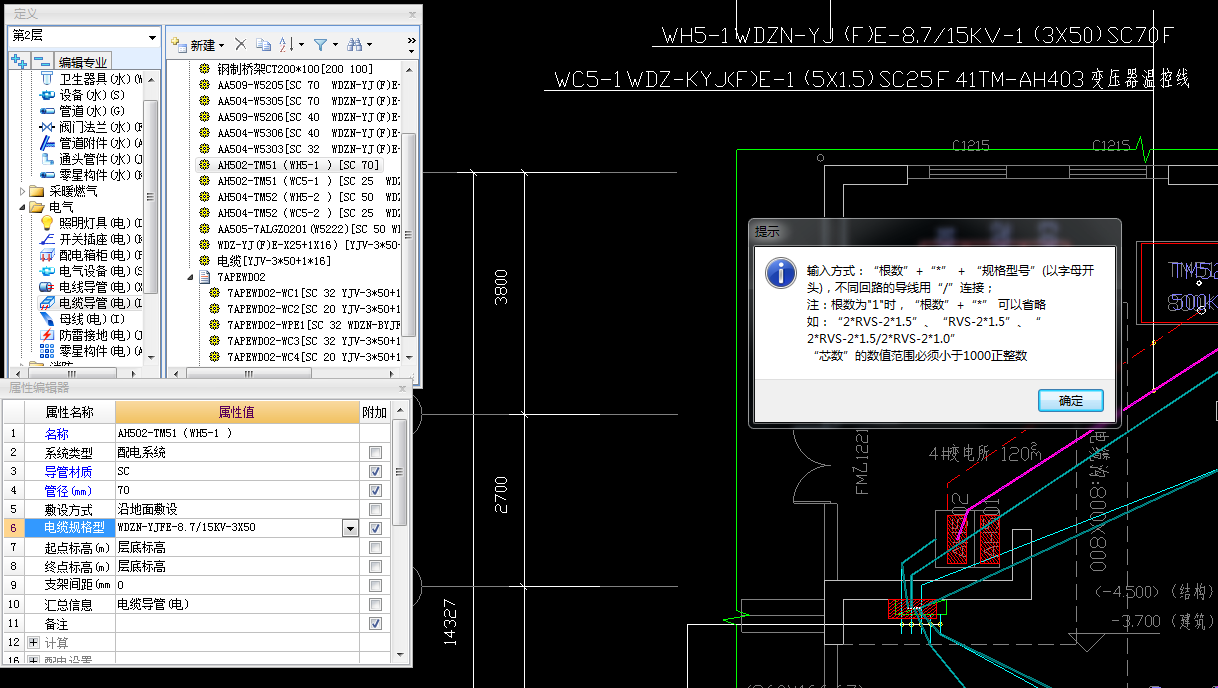
Task: Expand the 采暖燃气 folder
Action: pyautogui.click(x=23, y=191)
